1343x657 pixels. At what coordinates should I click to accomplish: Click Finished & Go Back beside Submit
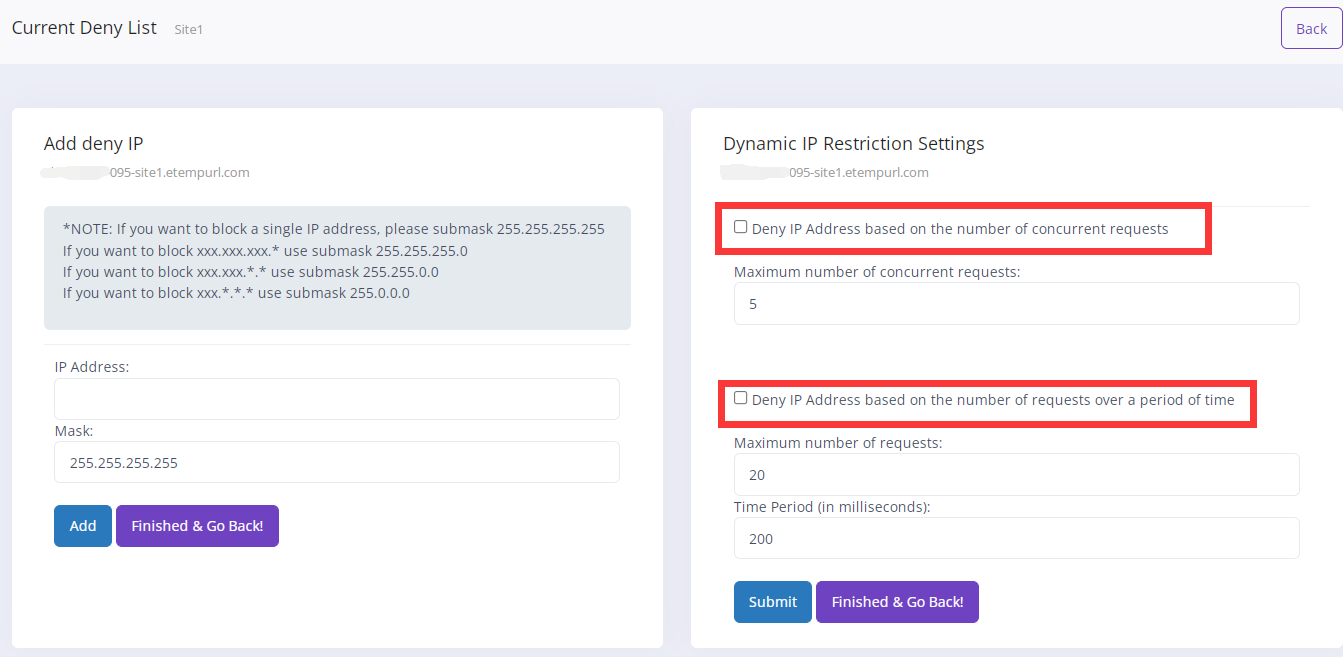tap(897, 602)
